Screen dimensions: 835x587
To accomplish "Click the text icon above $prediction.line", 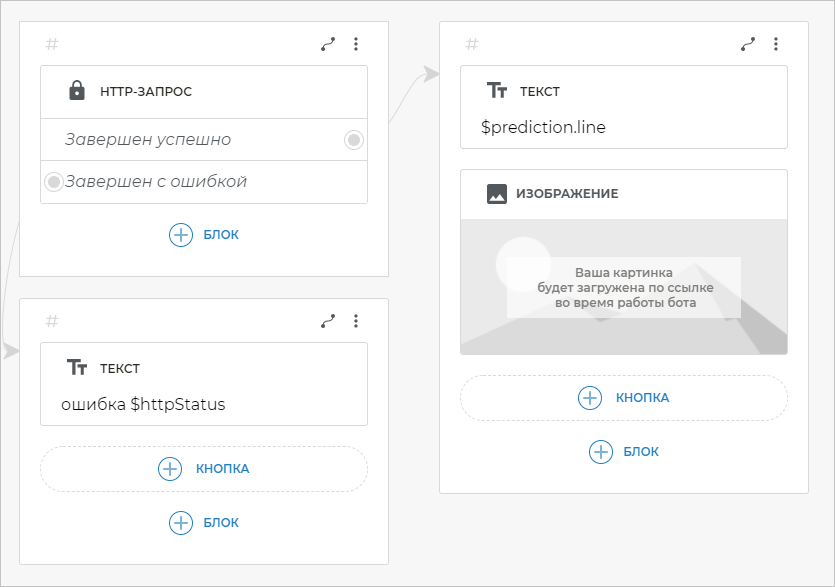I will tap(496, 91).
